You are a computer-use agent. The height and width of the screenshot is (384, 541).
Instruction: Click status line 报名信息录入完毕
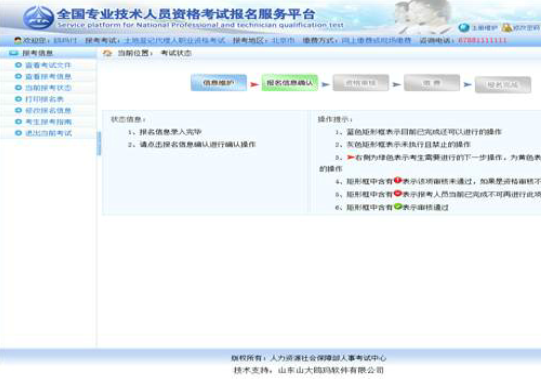click(165, 132)
